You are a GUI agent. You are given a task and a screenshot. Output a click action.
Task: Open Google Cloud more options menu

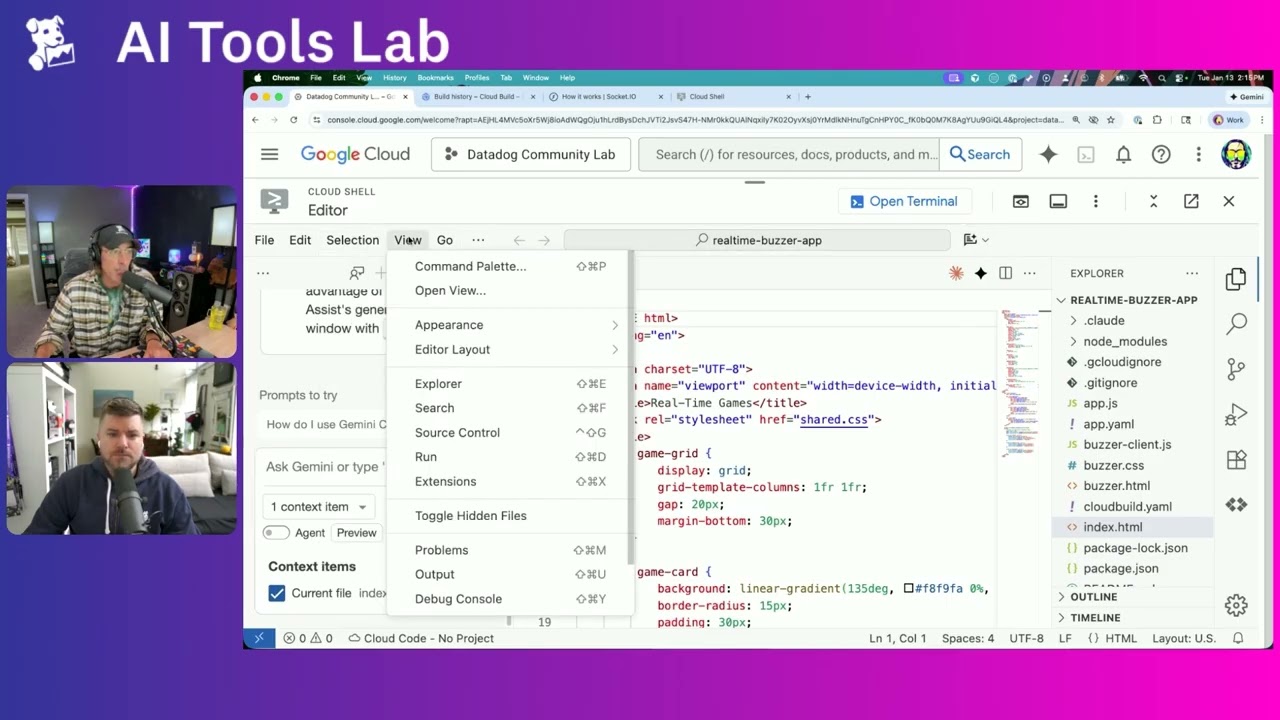coord(1198,154)
